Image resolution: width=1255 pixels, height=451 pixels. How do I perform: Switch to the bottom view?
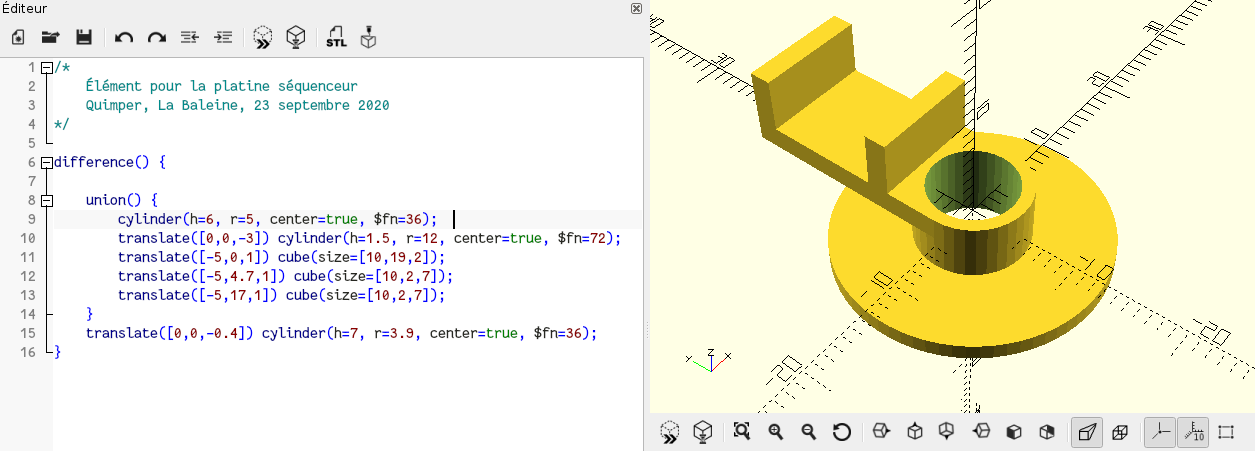pyautogui.click(x=947, y=432)
